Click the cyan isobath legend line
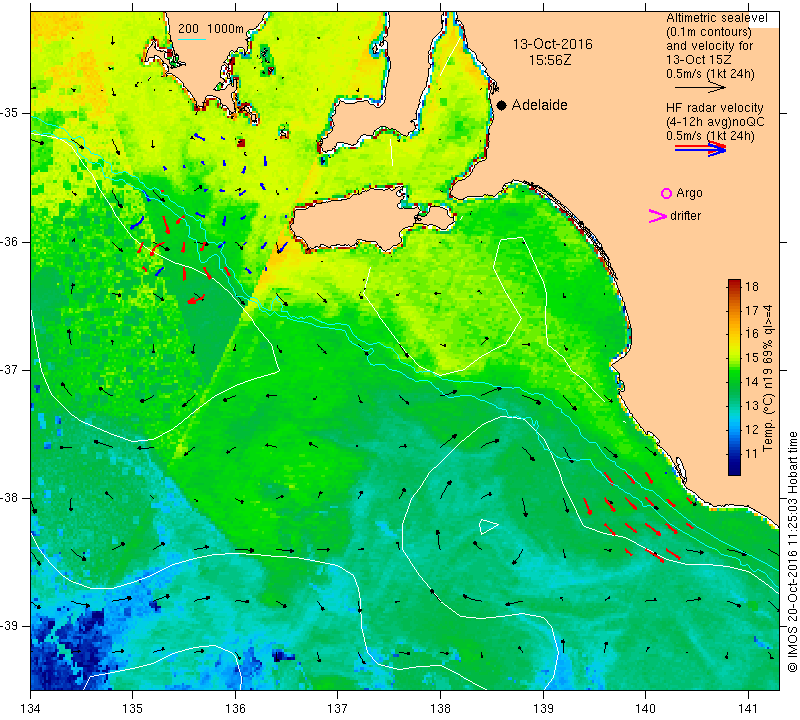Screen dimensions: 800x720 point(192,39)
